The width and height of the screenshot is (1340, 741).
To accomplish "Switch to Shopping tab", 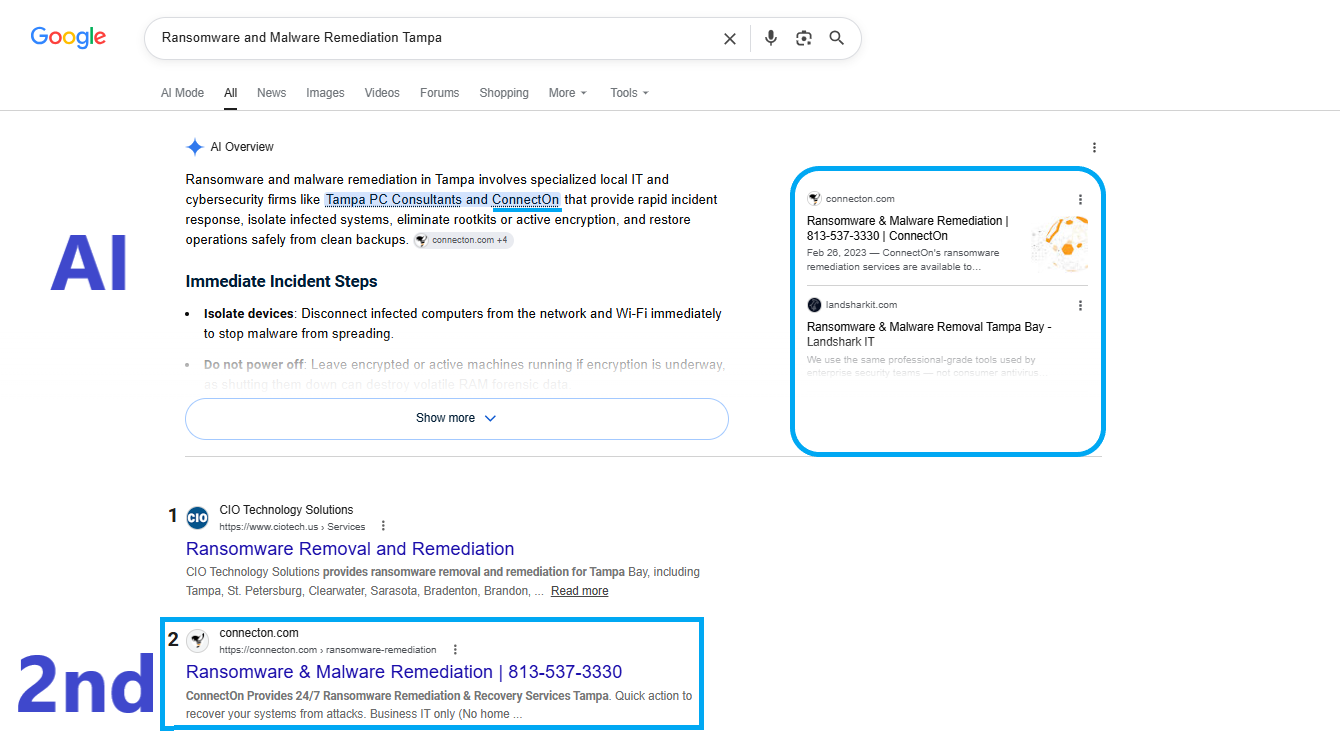I will click(x=504, y=93).
